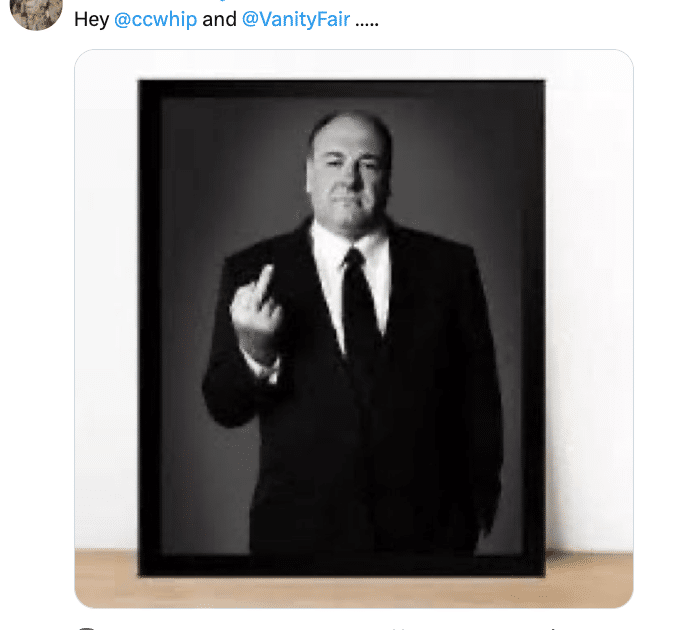This screenshot has width=684, height=630.
Task: Follow the @VanityFair mention link
Action: click(x=296, y=21)
